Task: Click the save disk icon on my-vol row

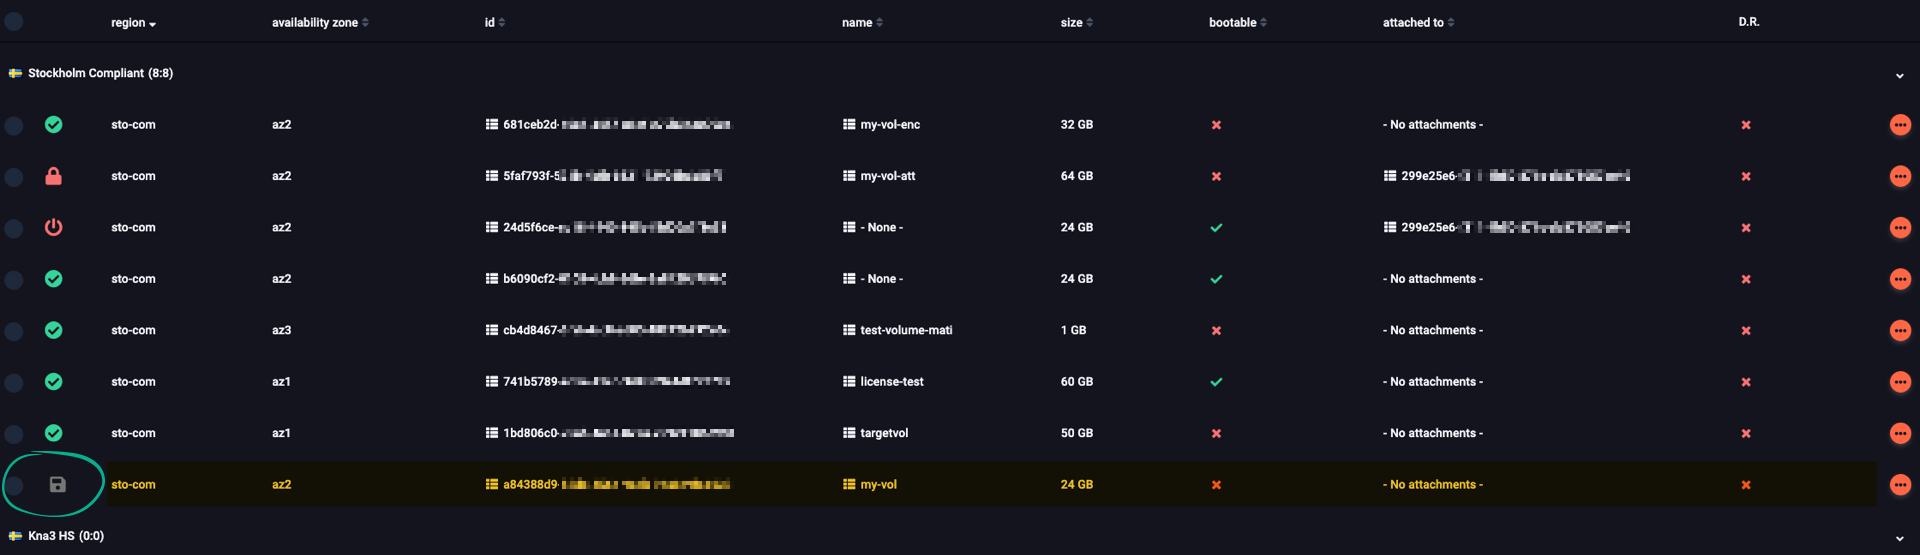Action: pyautogui.click(x=58, y=485)
